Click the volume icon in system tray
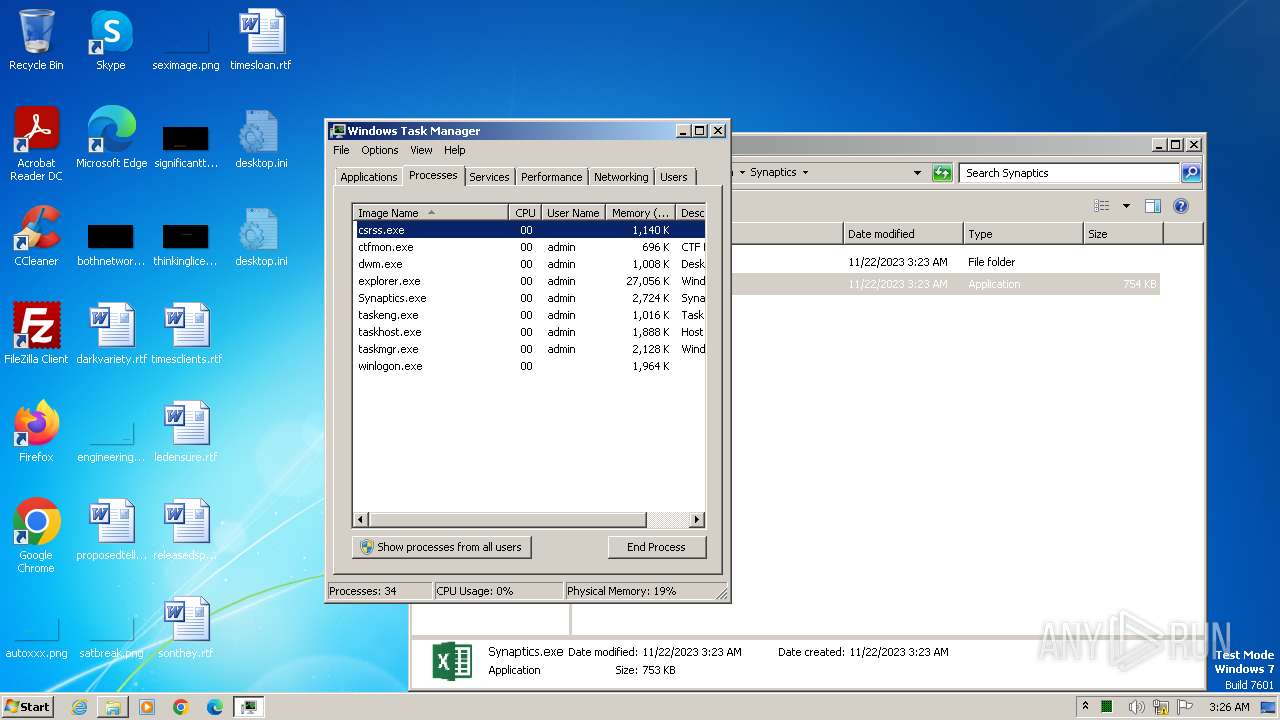Screen dimensions: 1280x720 1137,707
